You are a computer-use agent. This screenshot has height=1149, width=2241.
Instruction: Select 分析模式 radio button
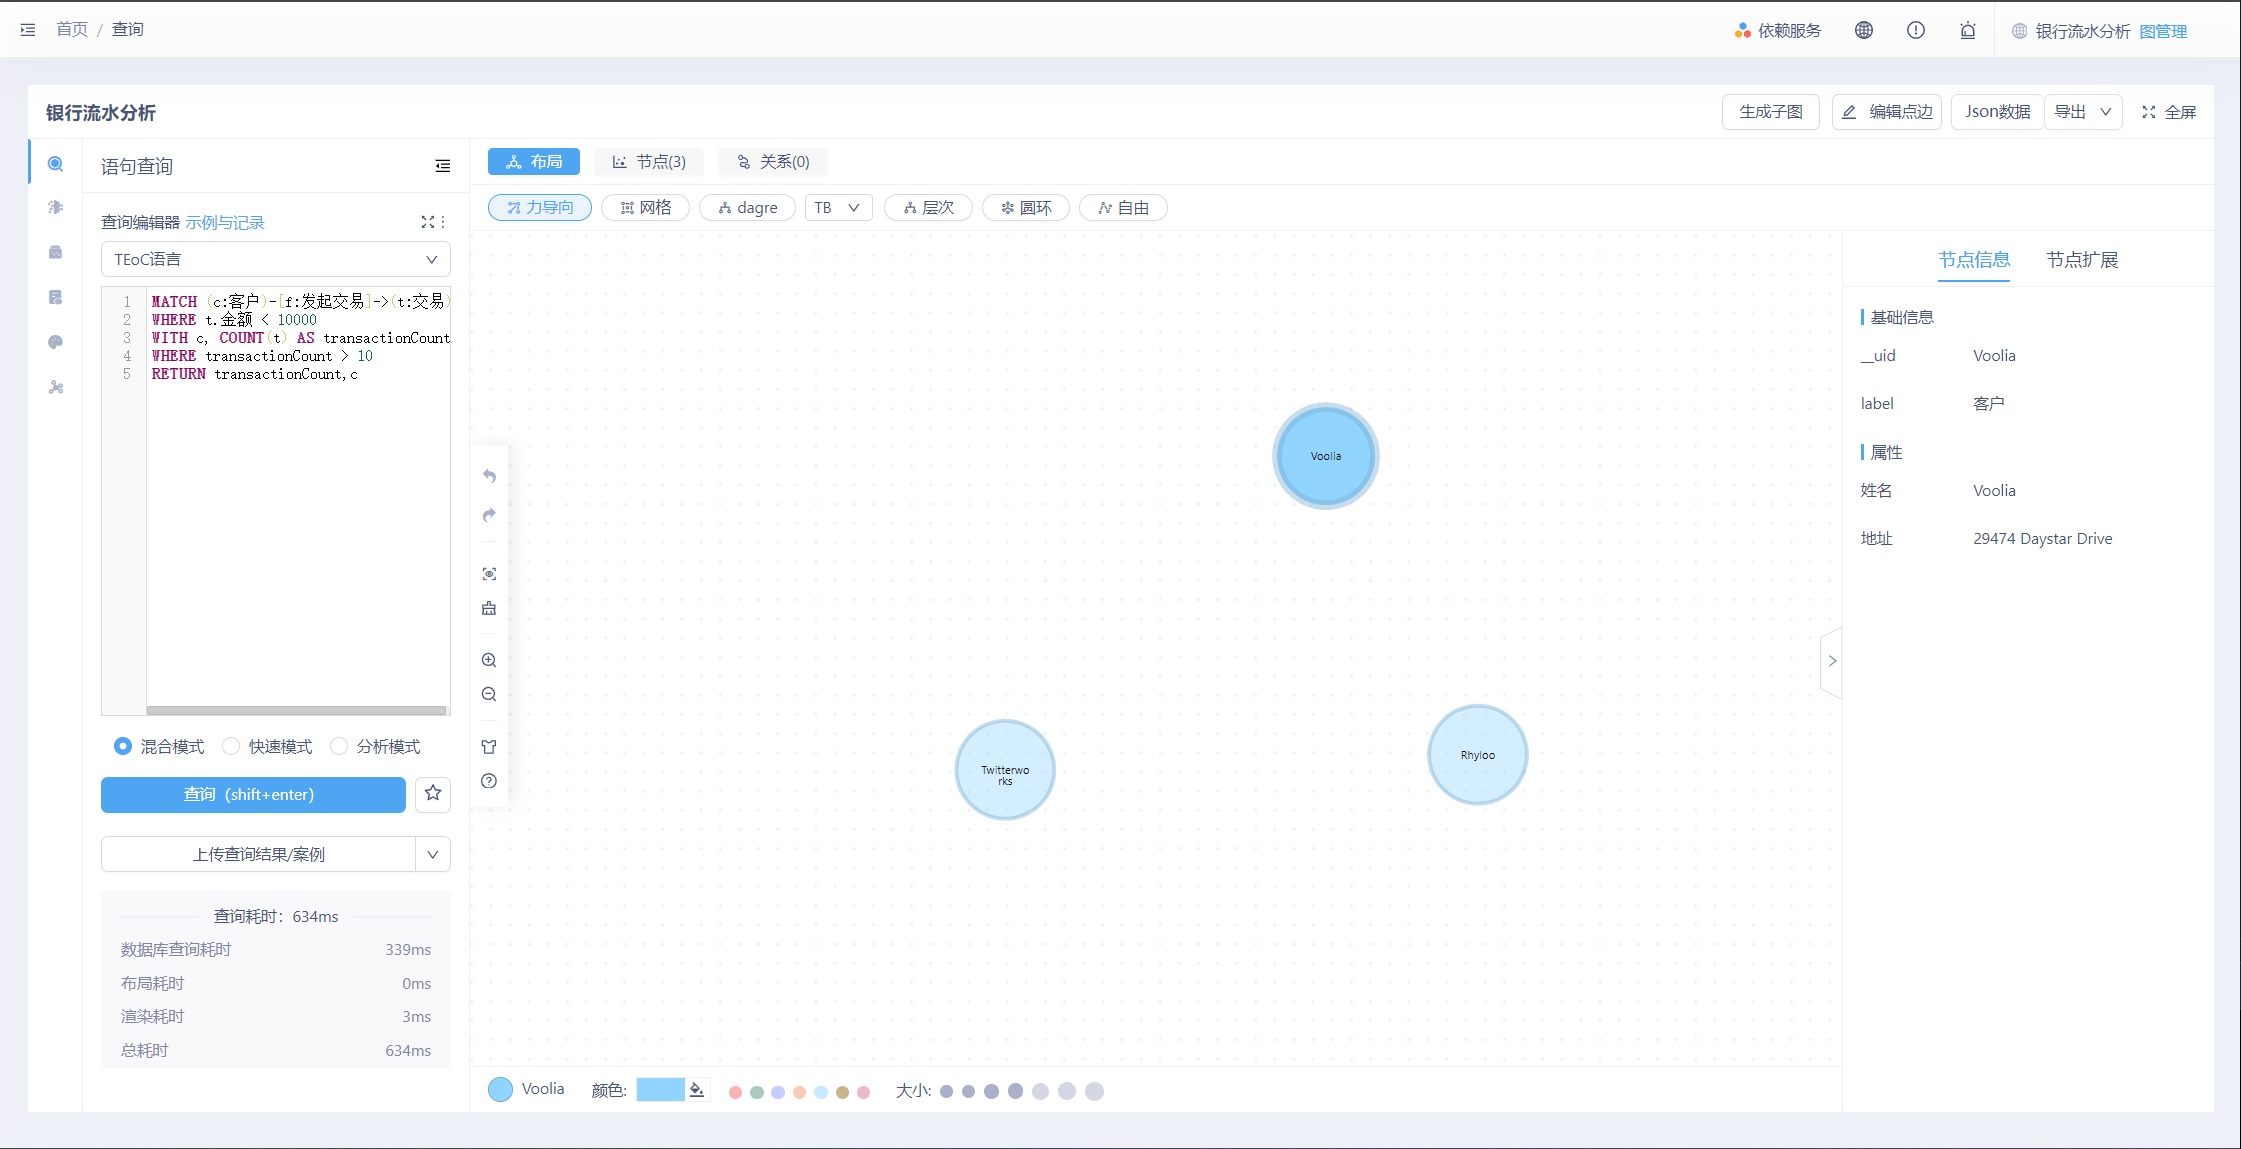[x=339, y=746]
